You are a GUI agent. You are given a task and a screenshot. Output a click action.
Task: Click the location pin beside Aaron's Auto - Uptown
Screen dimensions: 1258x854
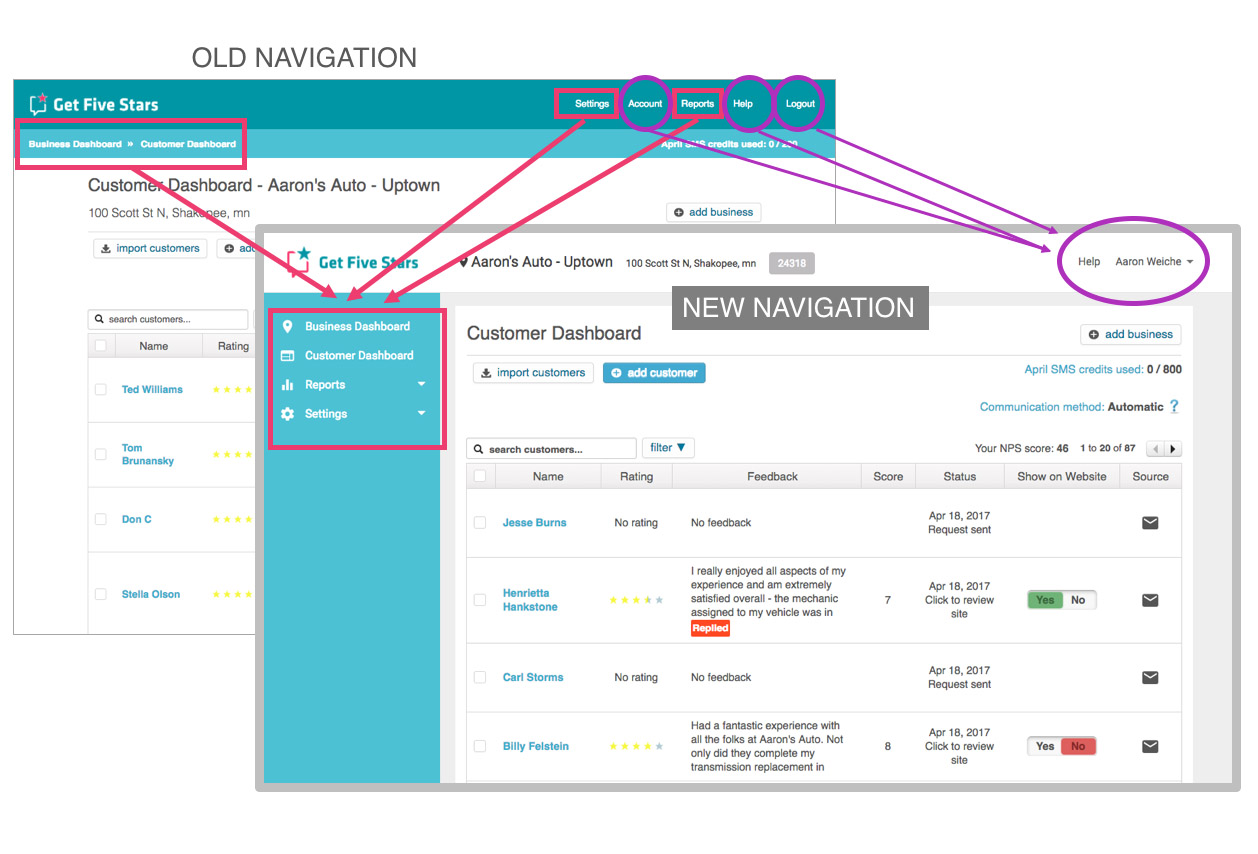(x=463, y=262)
